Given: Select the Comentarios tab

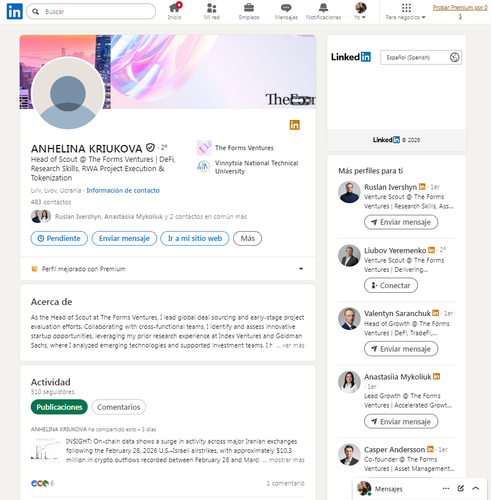Looking at the screenshot, I should point(119,407).
